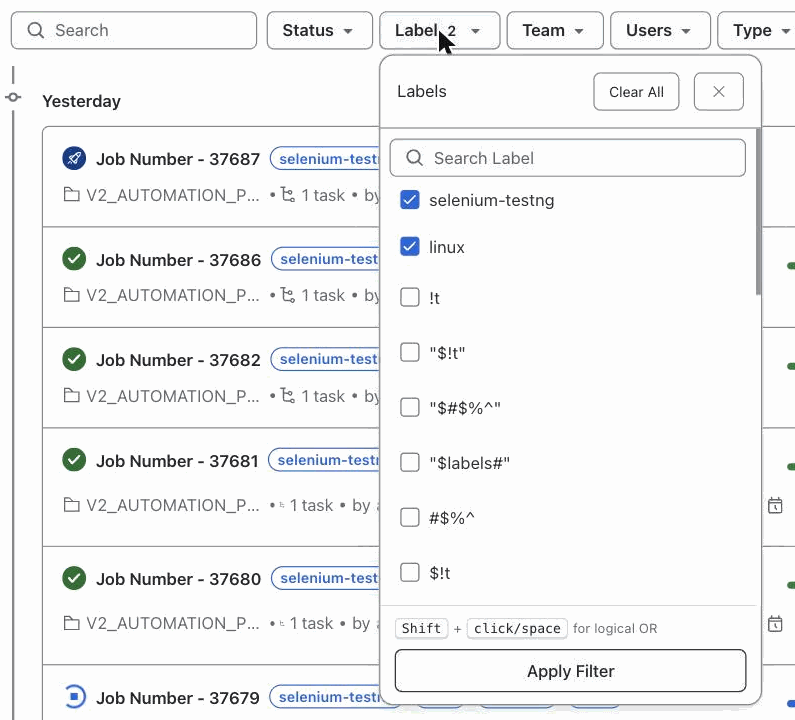The width and height of the screenshot is (795, 720).
Task: Check the !t label checkbox
Action: 410,298
